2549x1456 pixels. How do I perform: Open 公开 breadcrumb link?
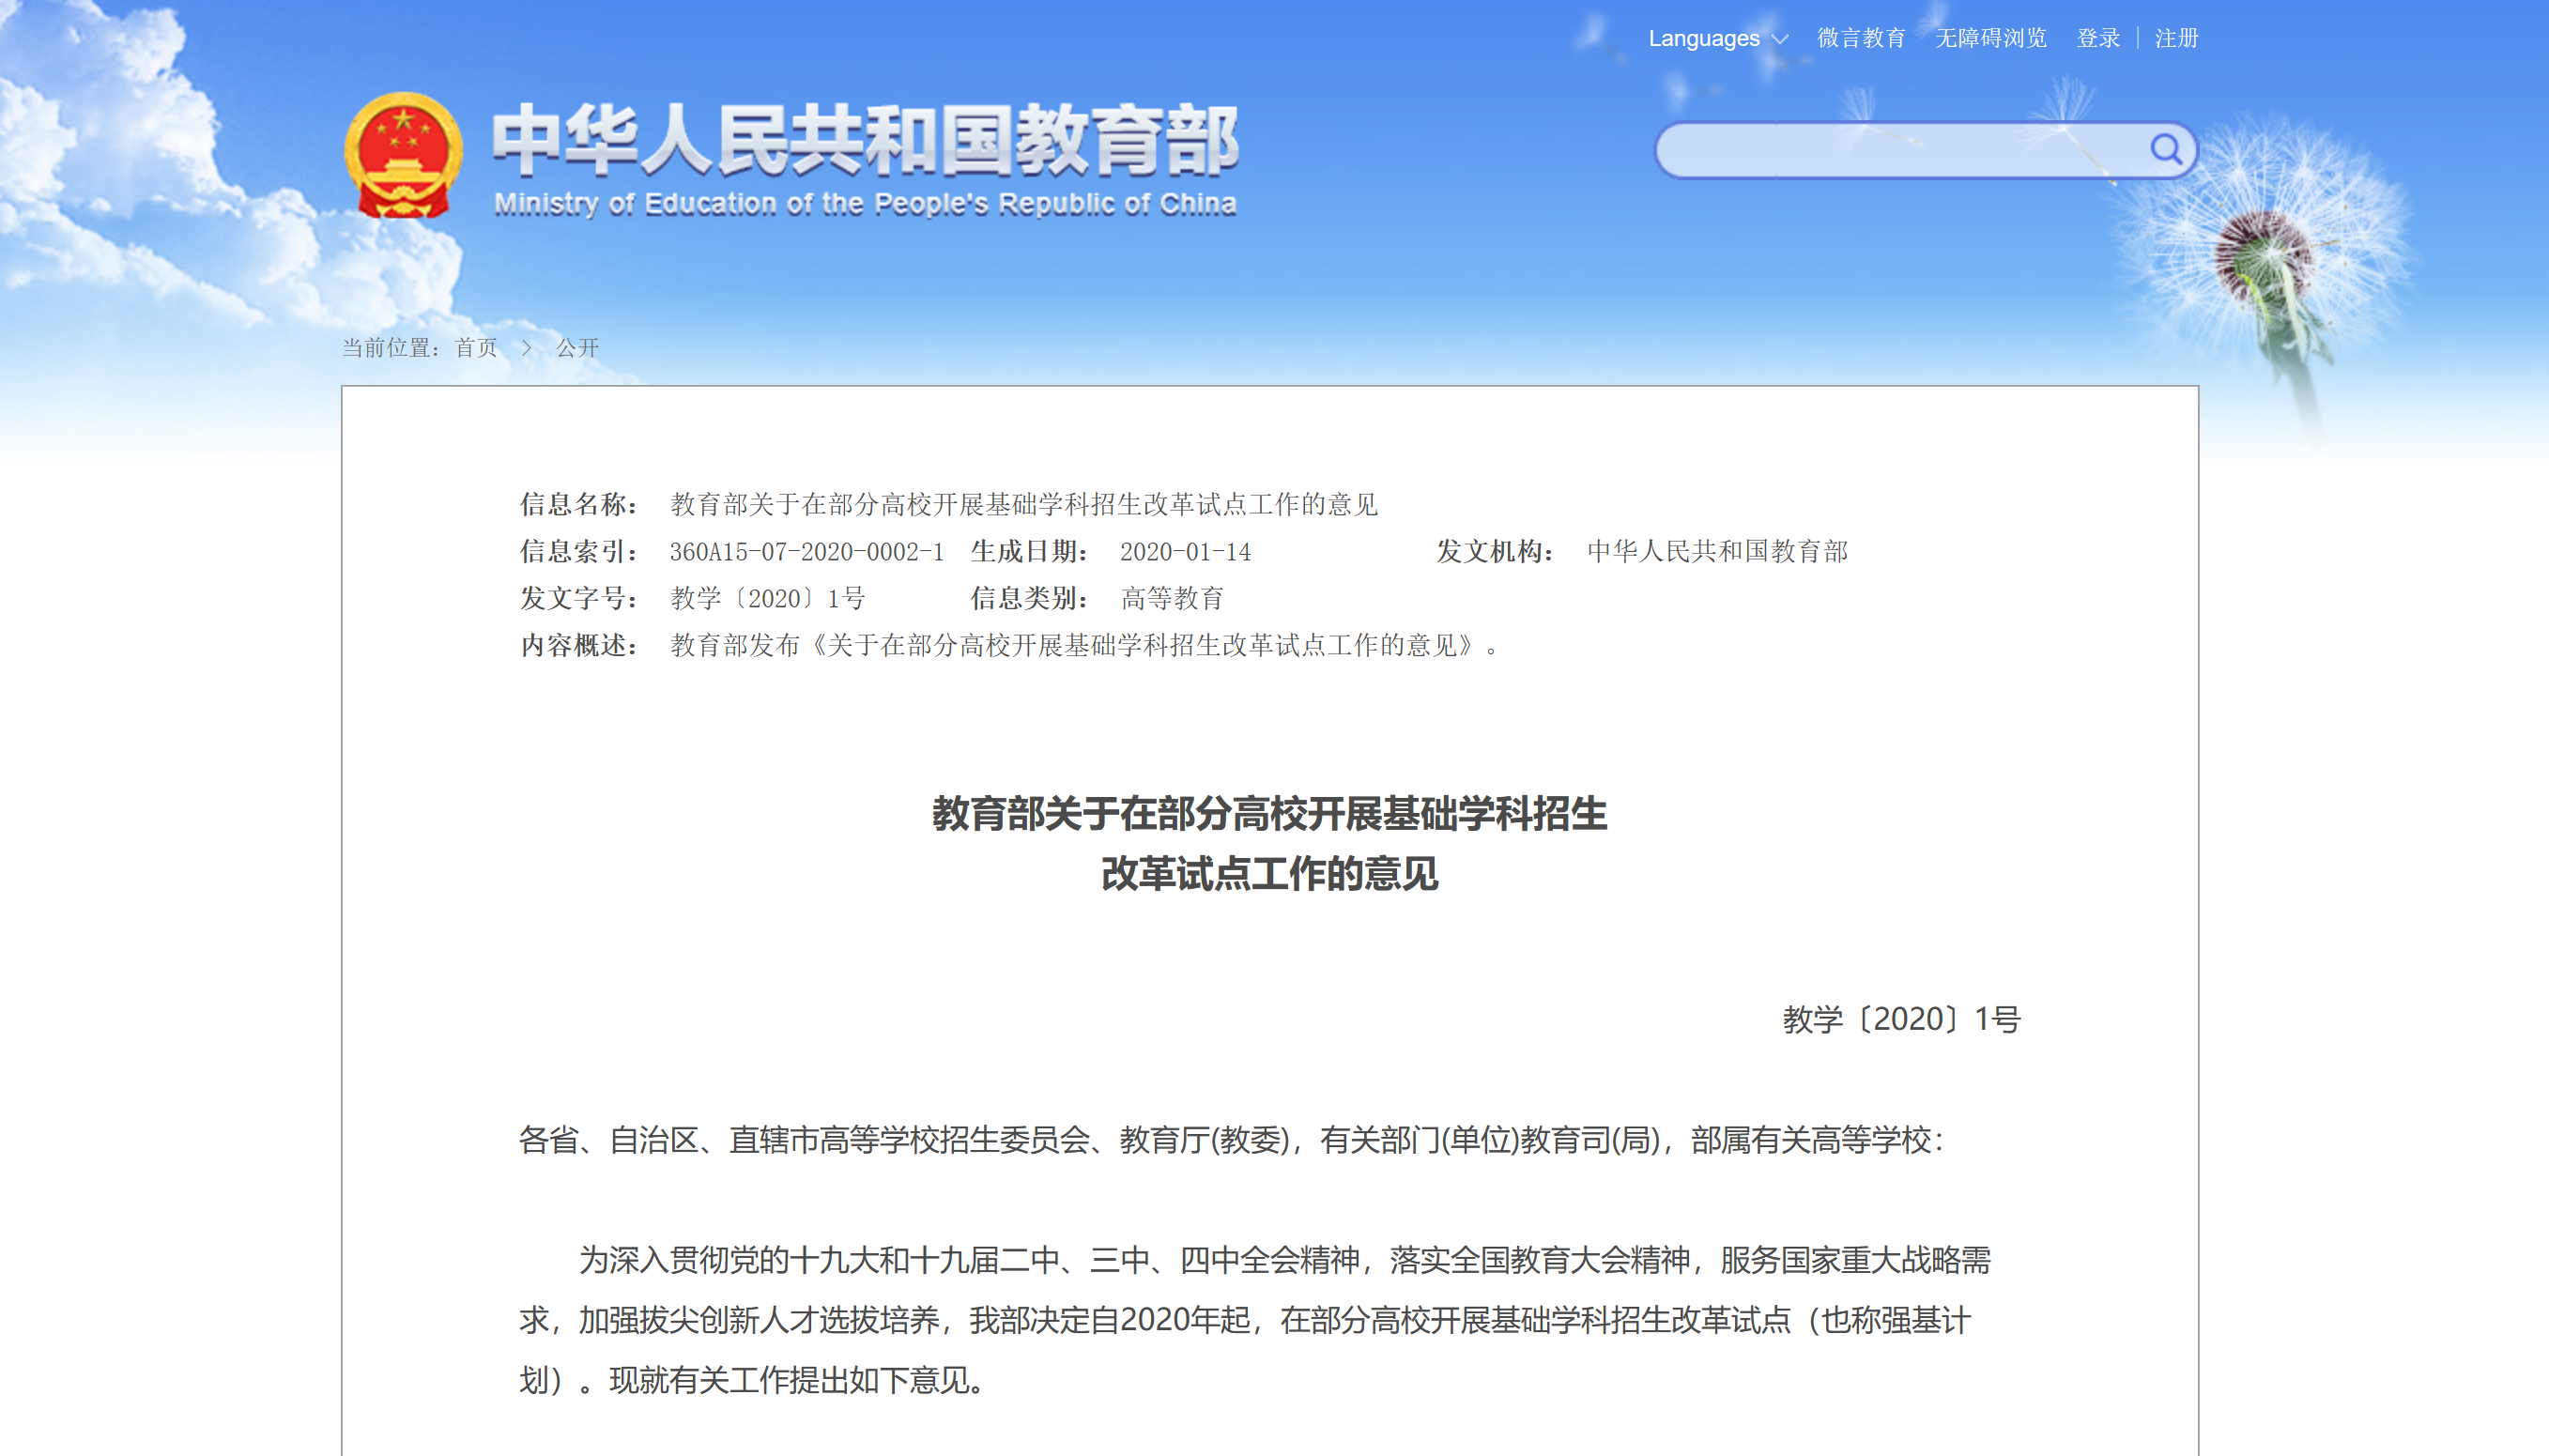577,347
